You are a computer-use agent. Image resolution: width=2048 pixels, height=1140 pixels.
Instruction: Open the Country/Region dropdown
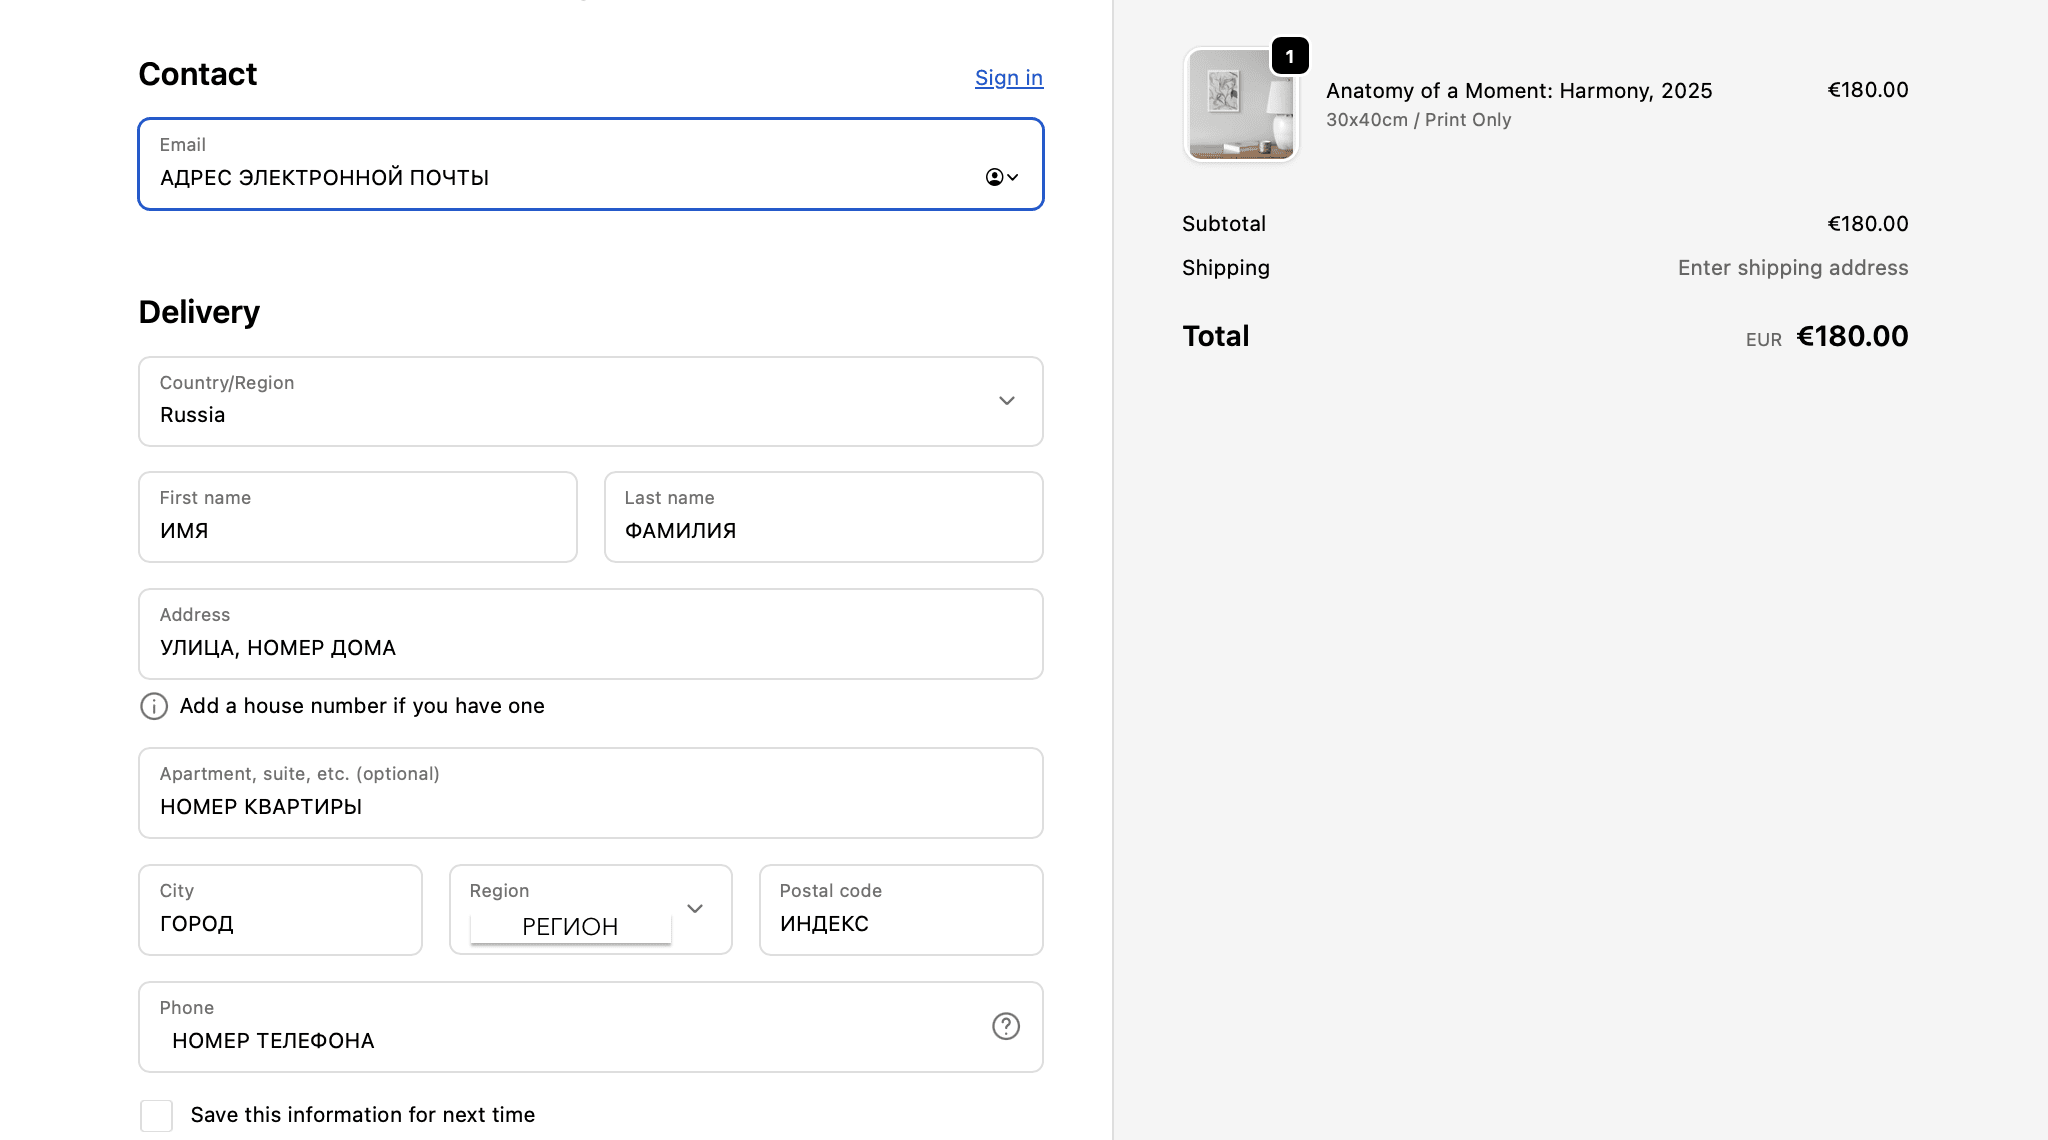590,401
